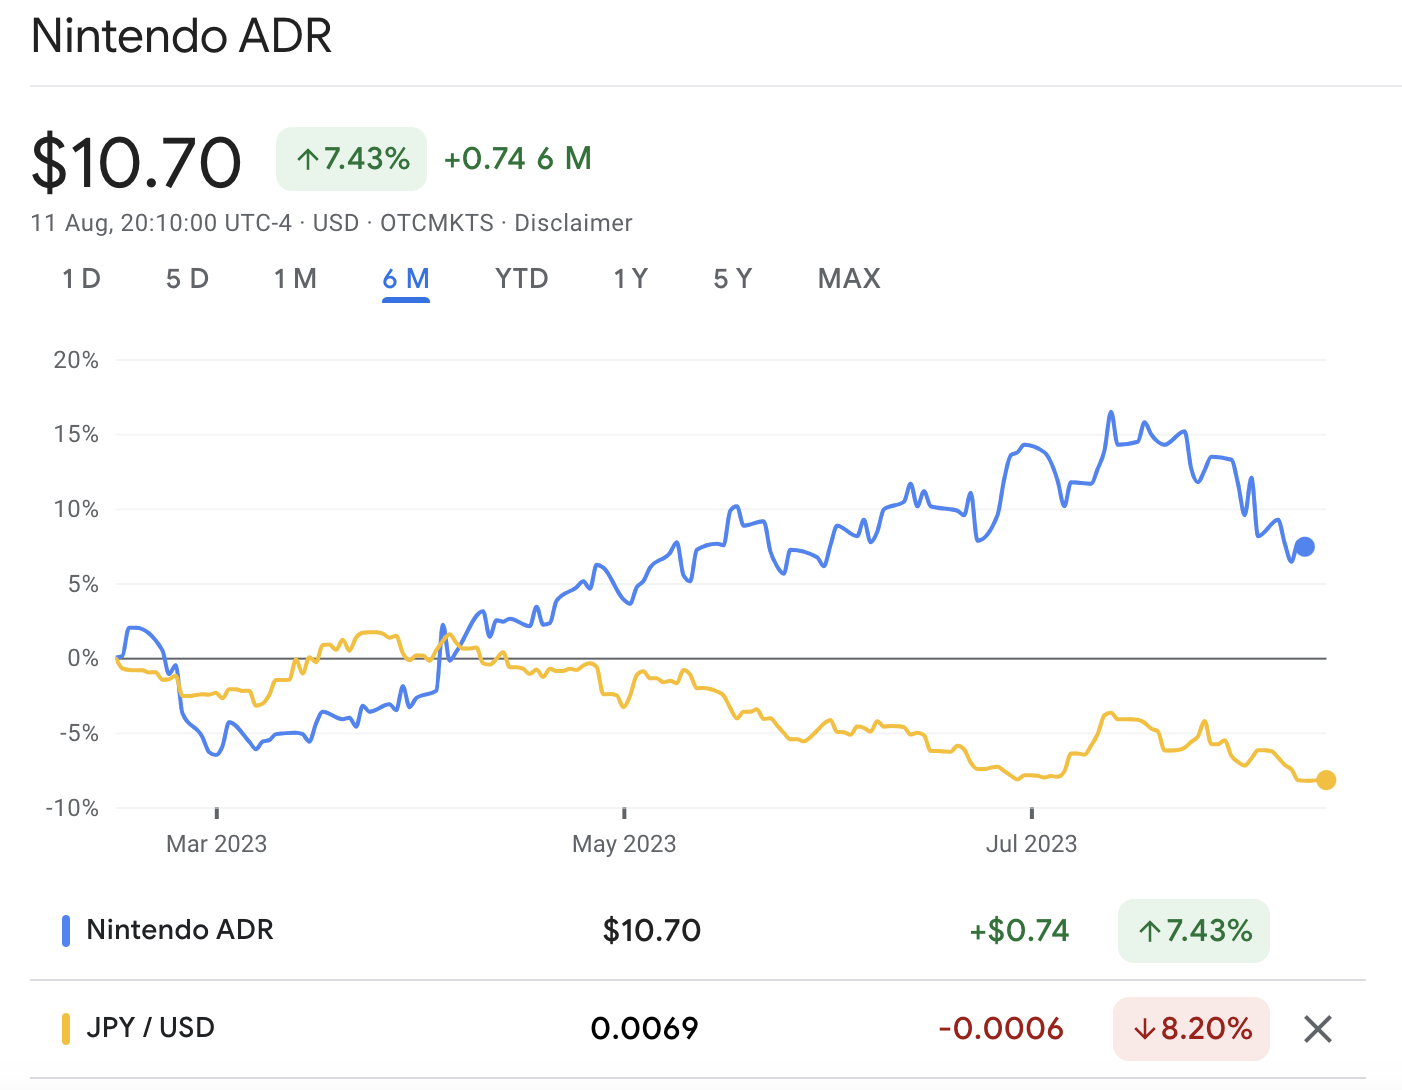1402x1090 pixels.
Task: Click the OTCMKTS exchange label
Action: 437,223
